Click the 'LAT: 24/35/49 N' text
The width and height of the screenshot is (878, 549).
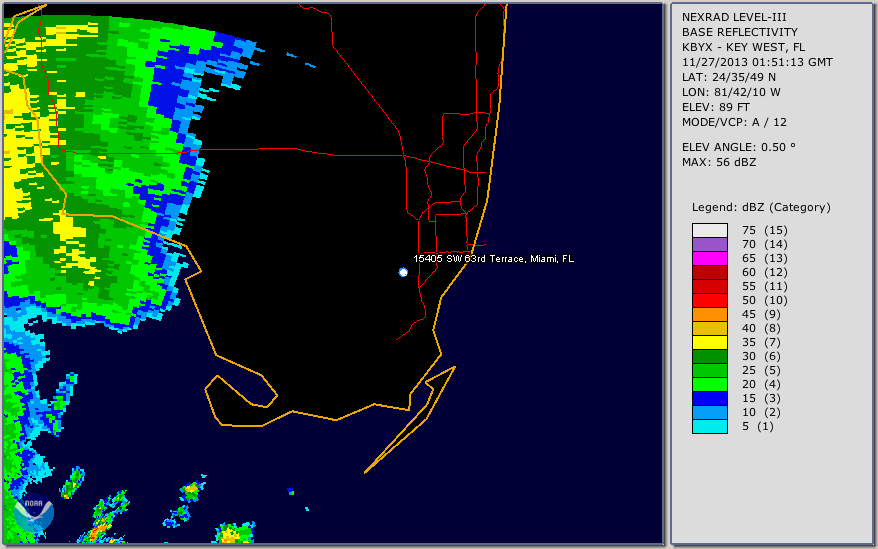(x=728, y=77)
